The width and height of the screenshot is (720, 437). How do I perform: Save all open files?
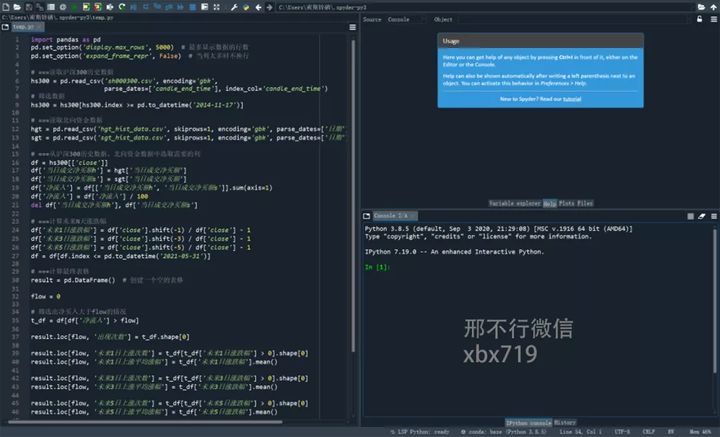point(39,7)
